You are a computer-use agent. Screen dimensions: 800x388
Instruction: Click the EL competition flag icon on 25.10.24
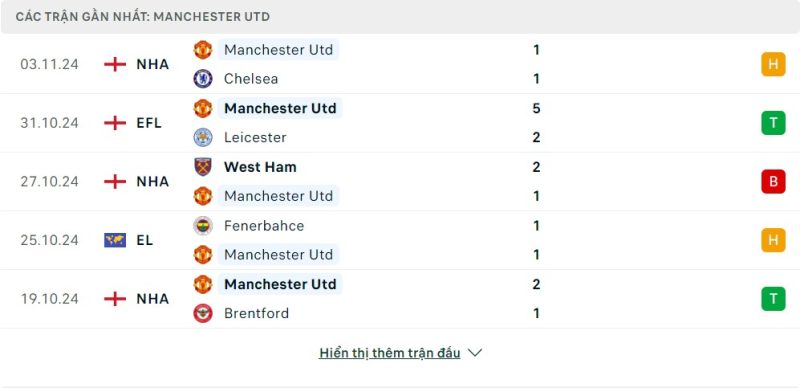(115, 240)
